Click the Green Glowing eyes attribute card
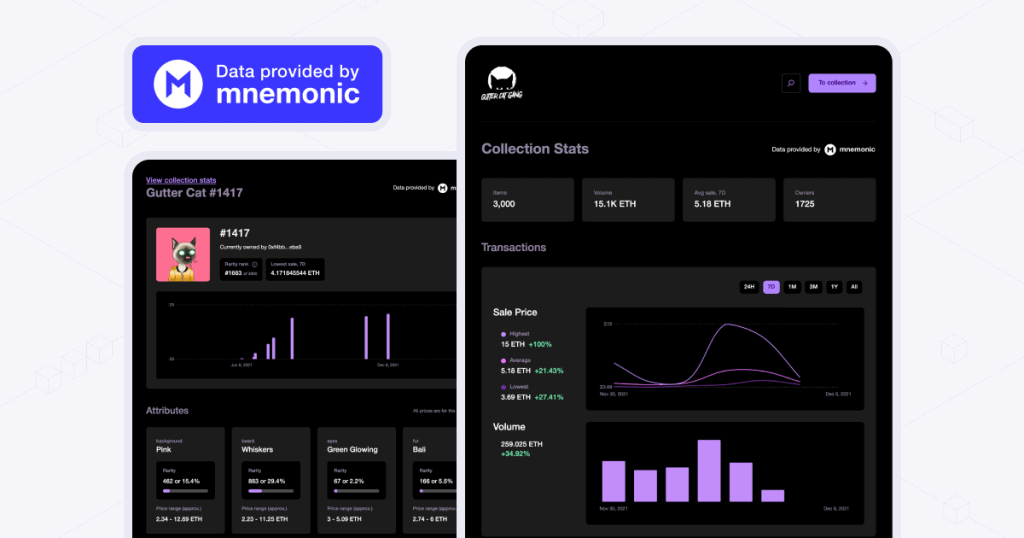1024x538 pixels. (357, 481)
